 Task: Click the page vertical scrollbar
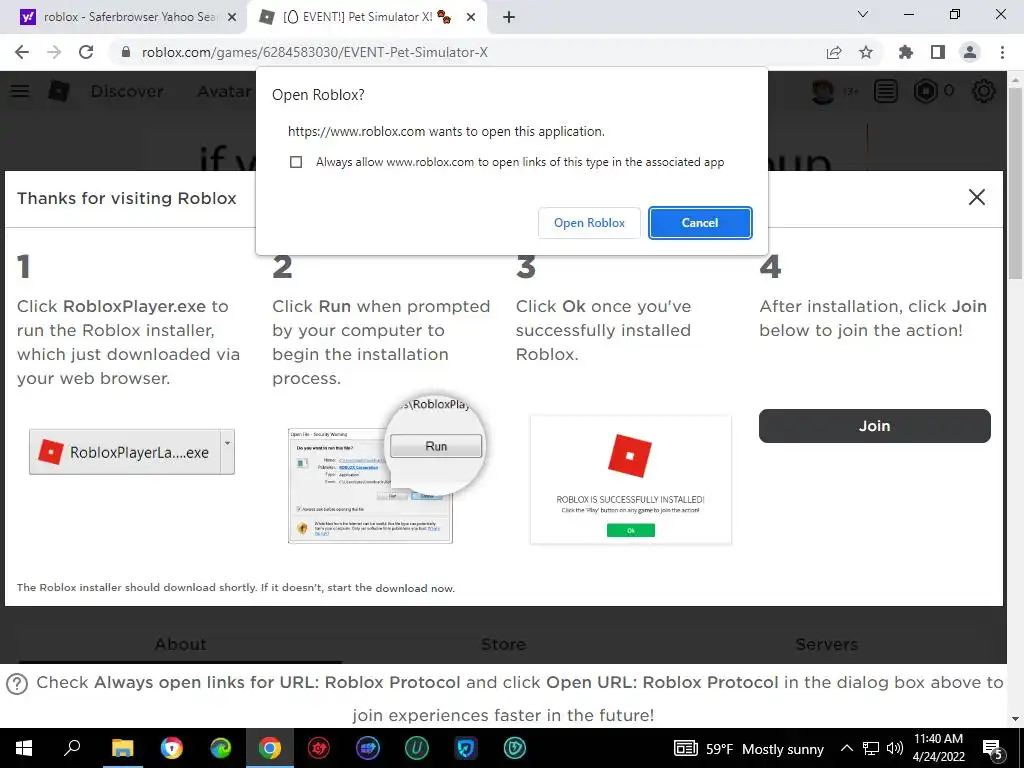1015,183
